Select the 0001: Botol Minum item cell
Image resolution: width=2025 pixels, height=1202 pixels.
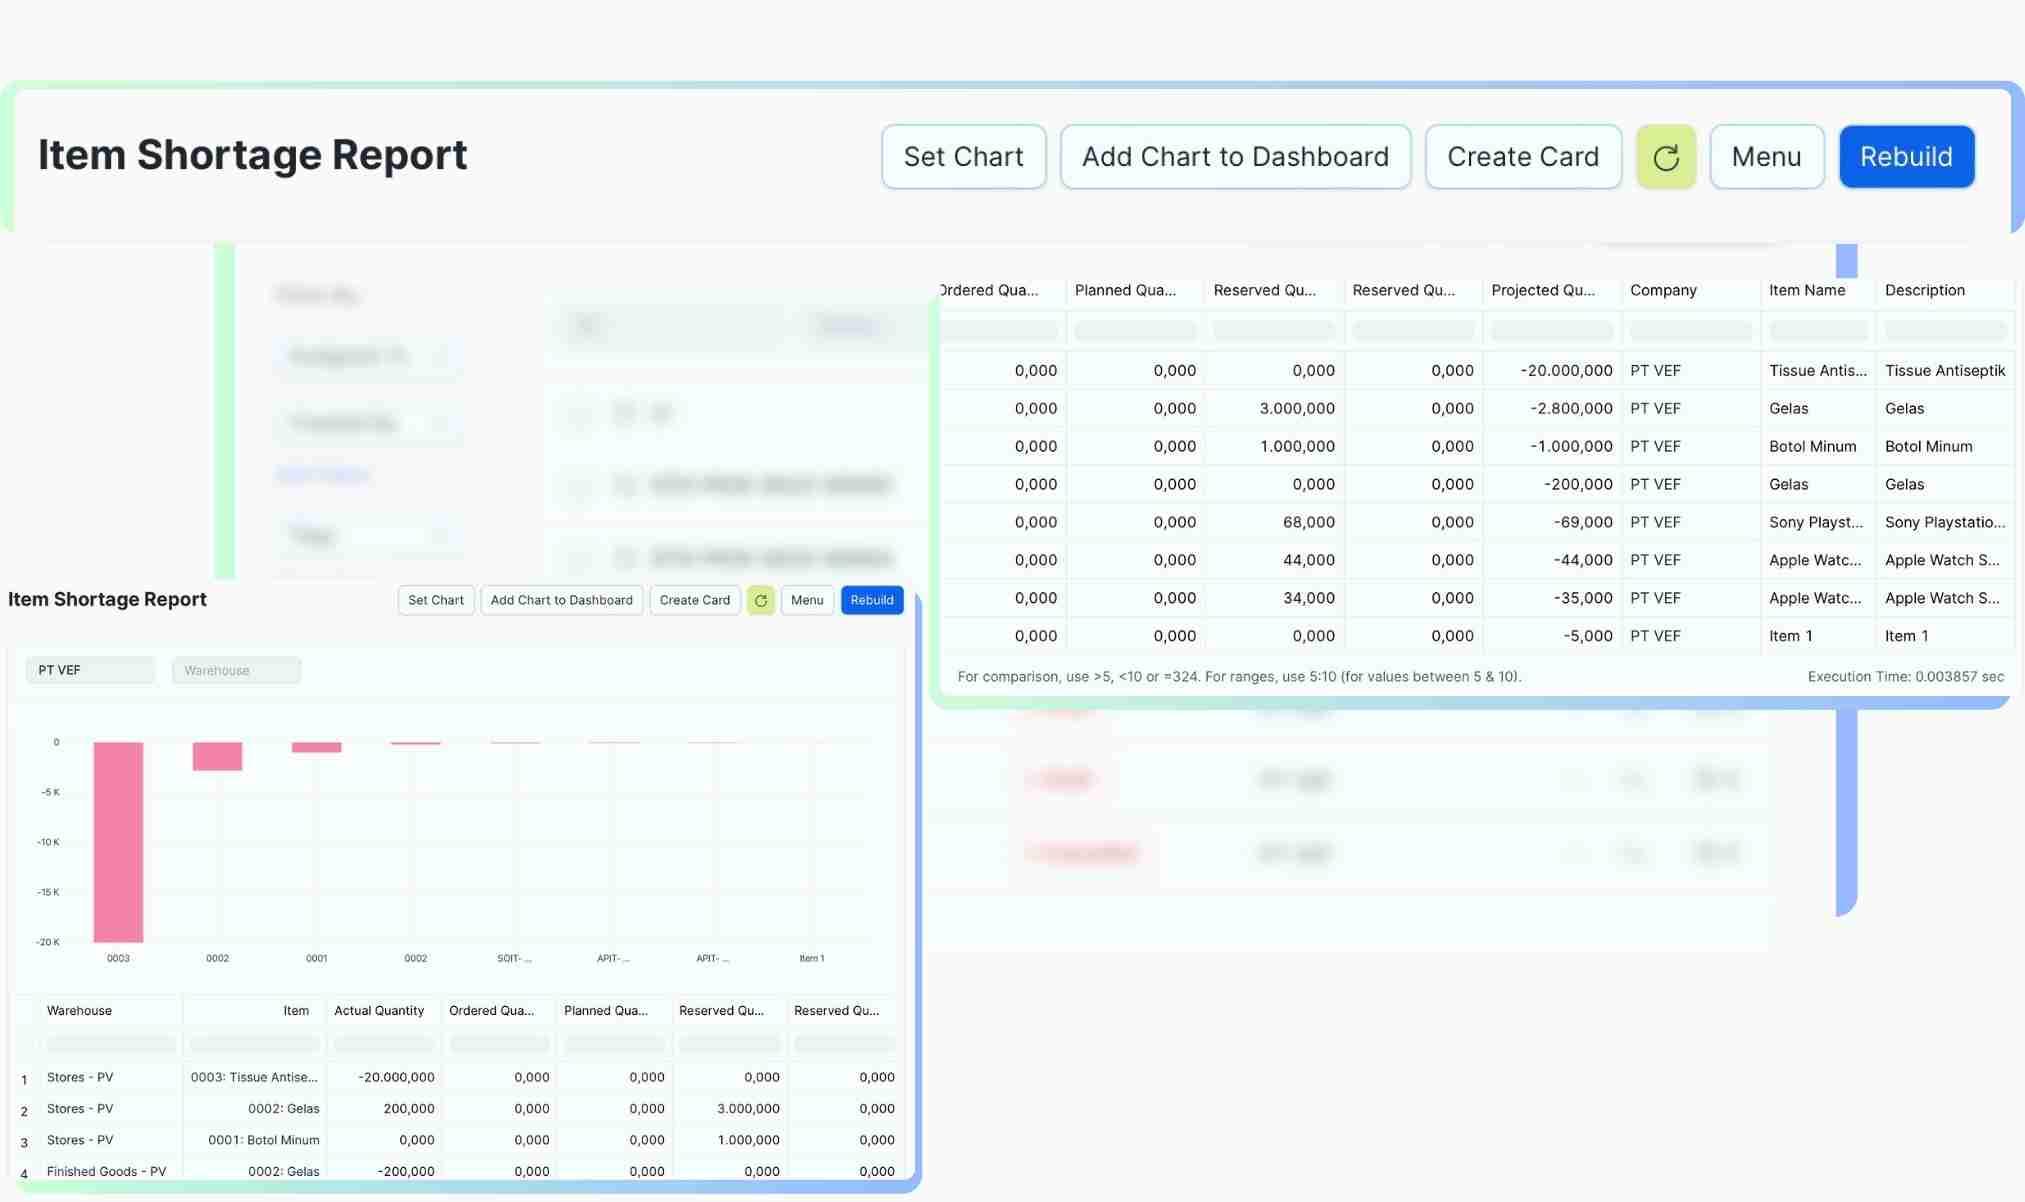pyautogui.click(x=263, y=1140)
